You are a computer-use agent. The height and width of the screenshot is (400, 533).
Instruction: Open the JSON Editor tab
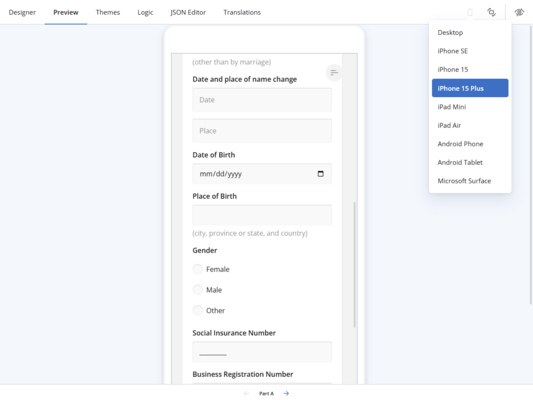(188, 12)
